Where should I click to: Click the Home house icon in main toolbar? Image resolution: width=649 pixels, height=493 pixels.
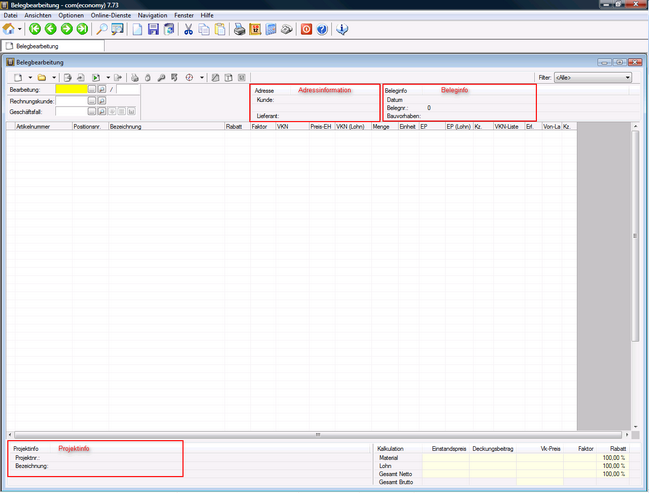(8, 29)
